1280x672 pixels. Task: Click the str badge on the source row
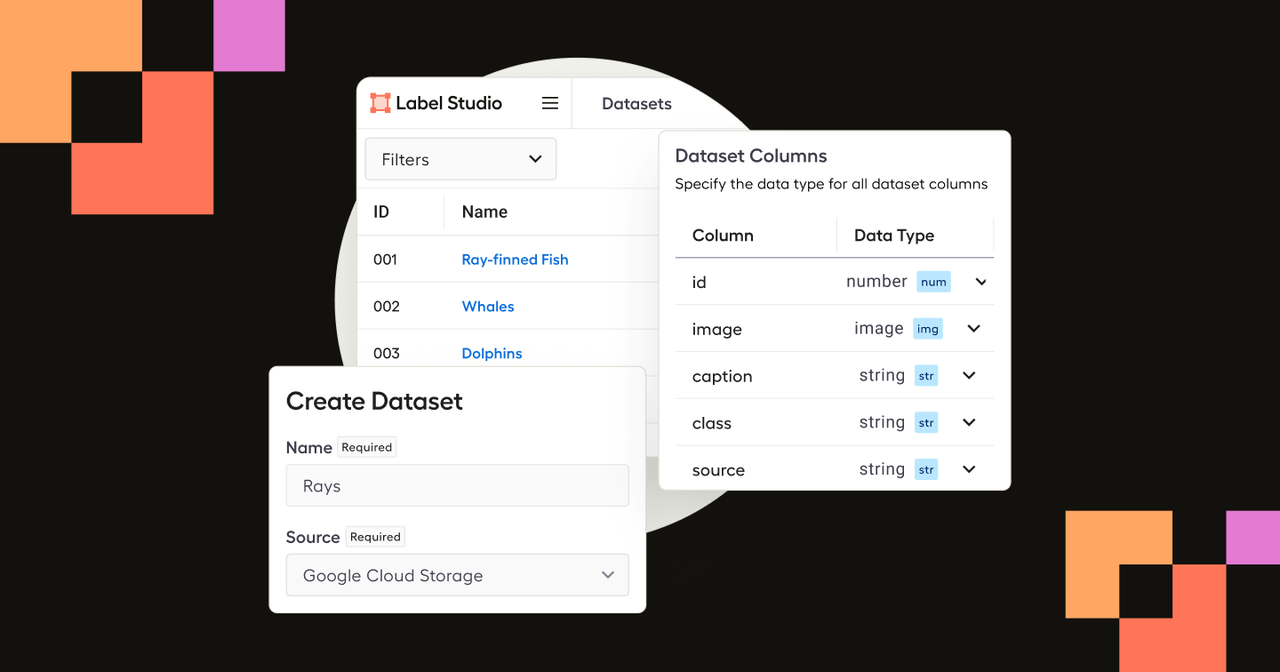tap(926, 469)
